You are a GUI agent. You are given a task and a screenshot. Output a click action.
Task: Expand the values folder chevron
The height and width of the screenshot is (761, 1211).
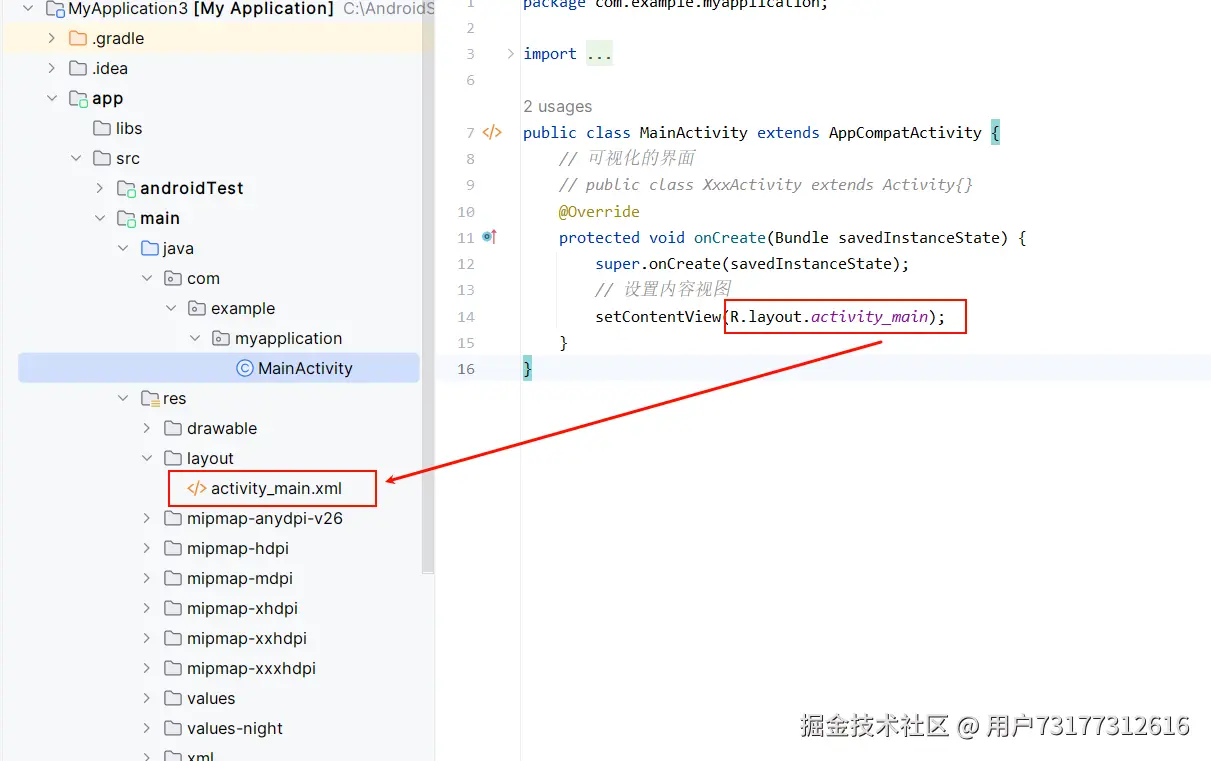(148, 698)
